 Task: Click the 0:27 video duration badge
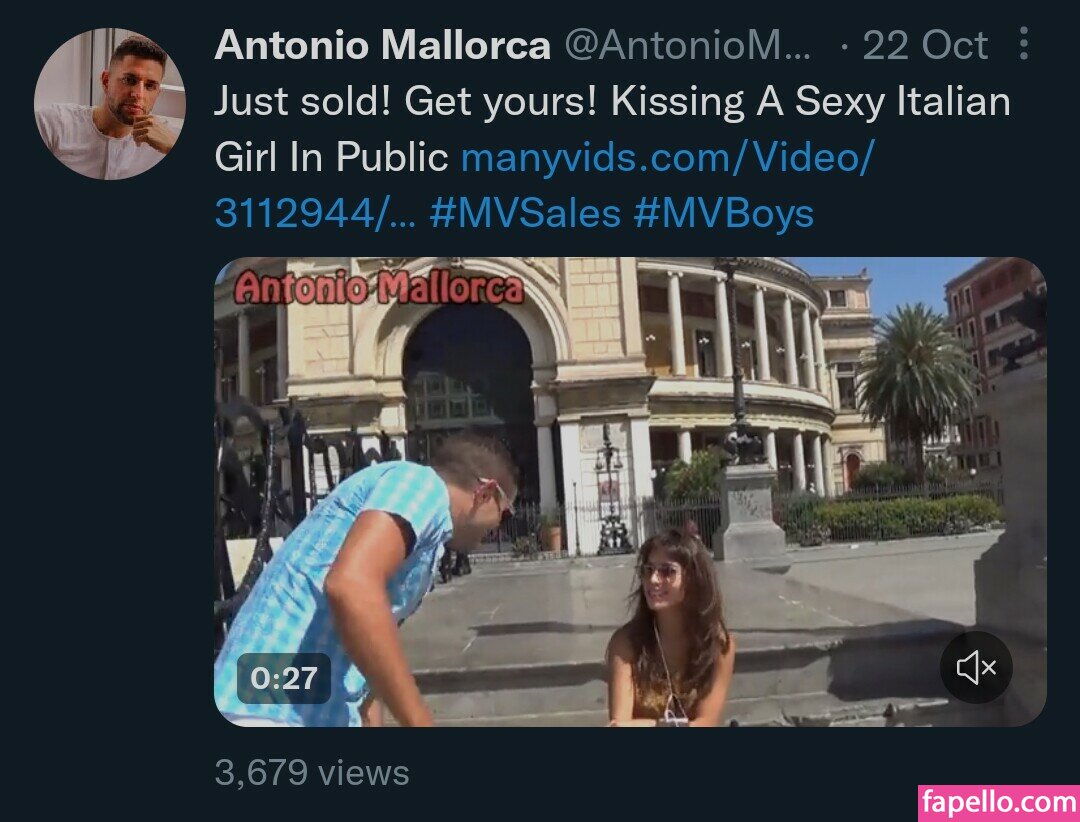tap(284, 679)
